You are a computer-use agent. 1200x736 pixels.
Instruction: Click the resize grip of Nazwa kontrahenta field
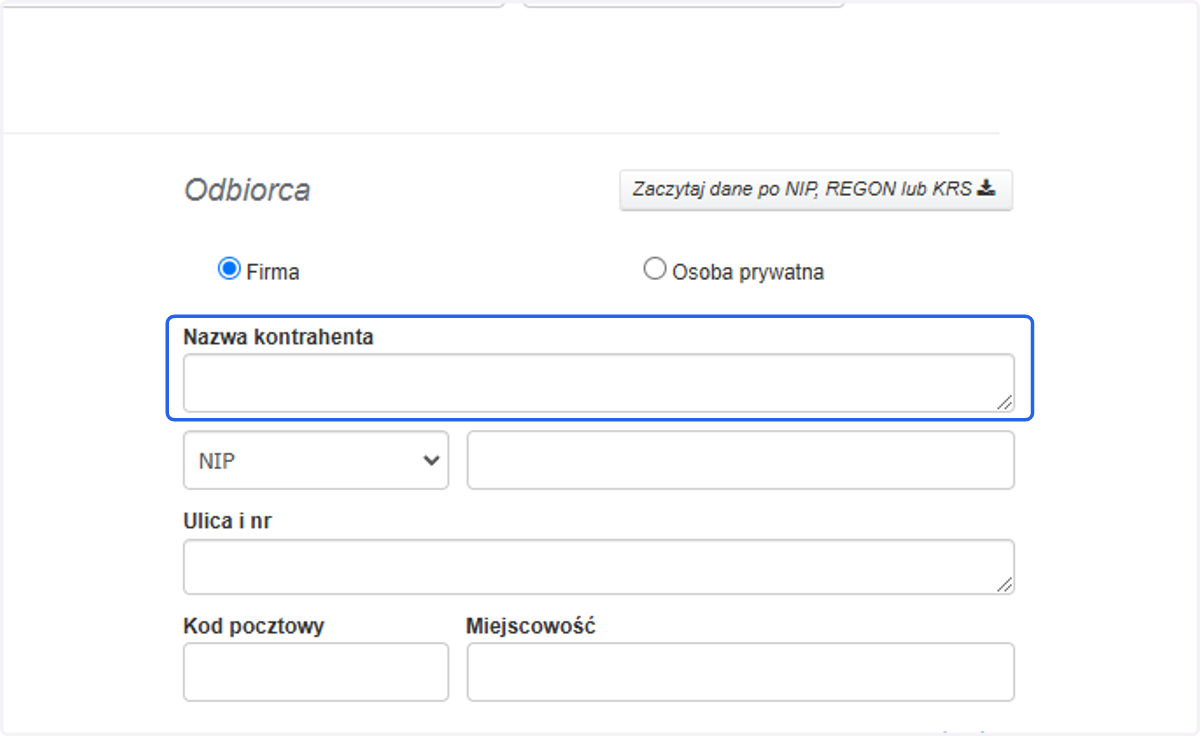coord(1004,402)
